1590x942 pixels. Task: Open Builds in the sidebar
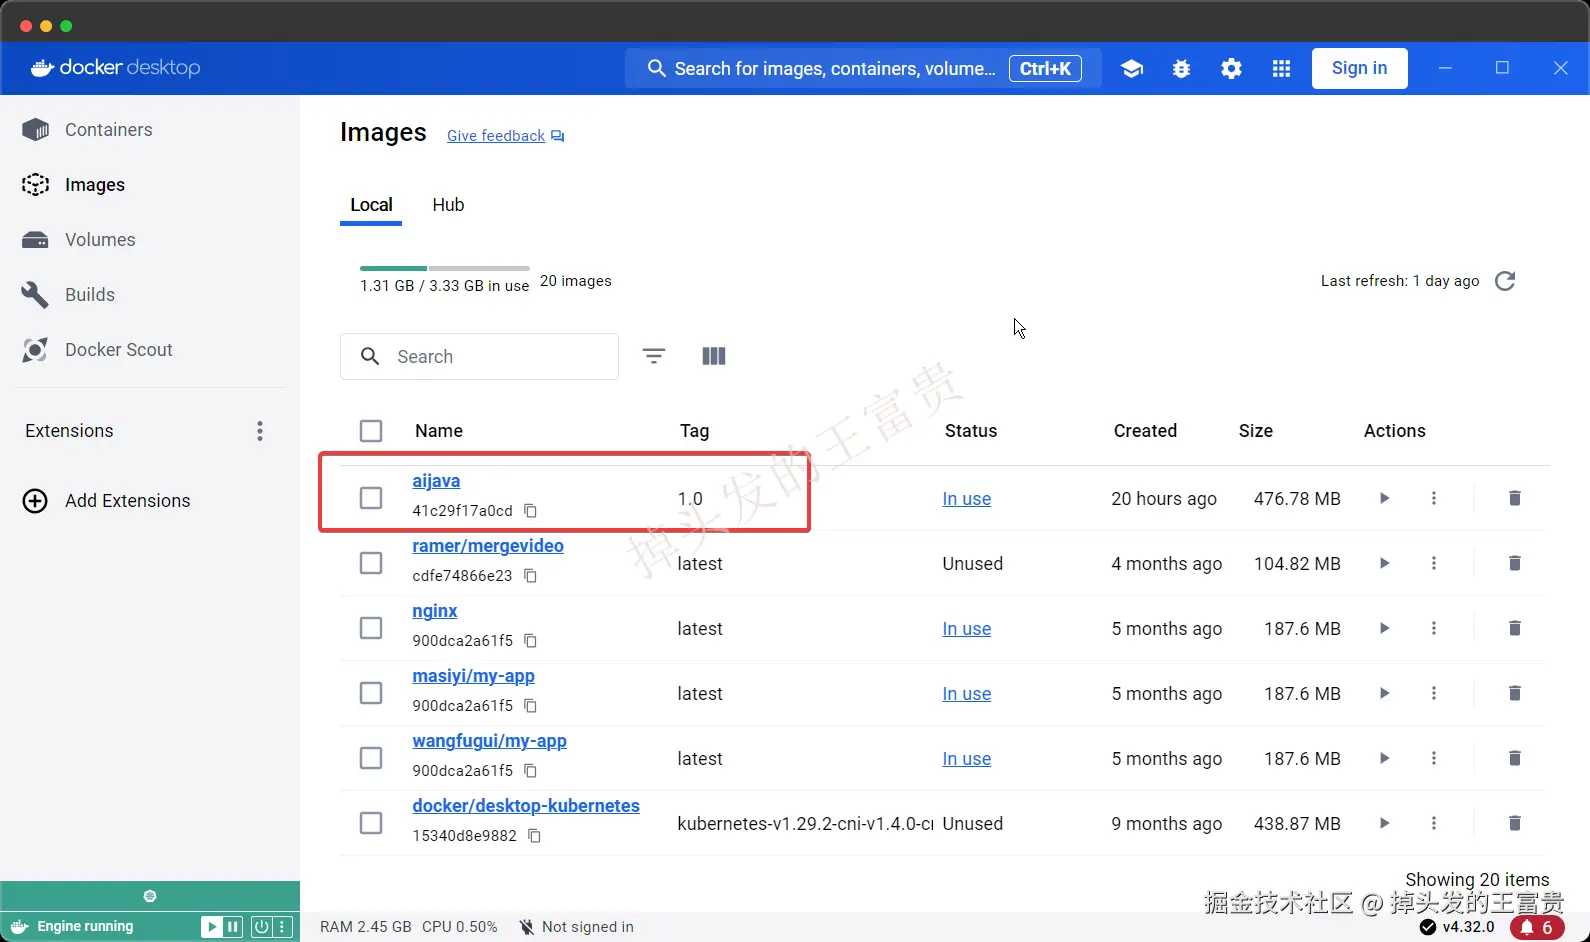coord(150,295)
